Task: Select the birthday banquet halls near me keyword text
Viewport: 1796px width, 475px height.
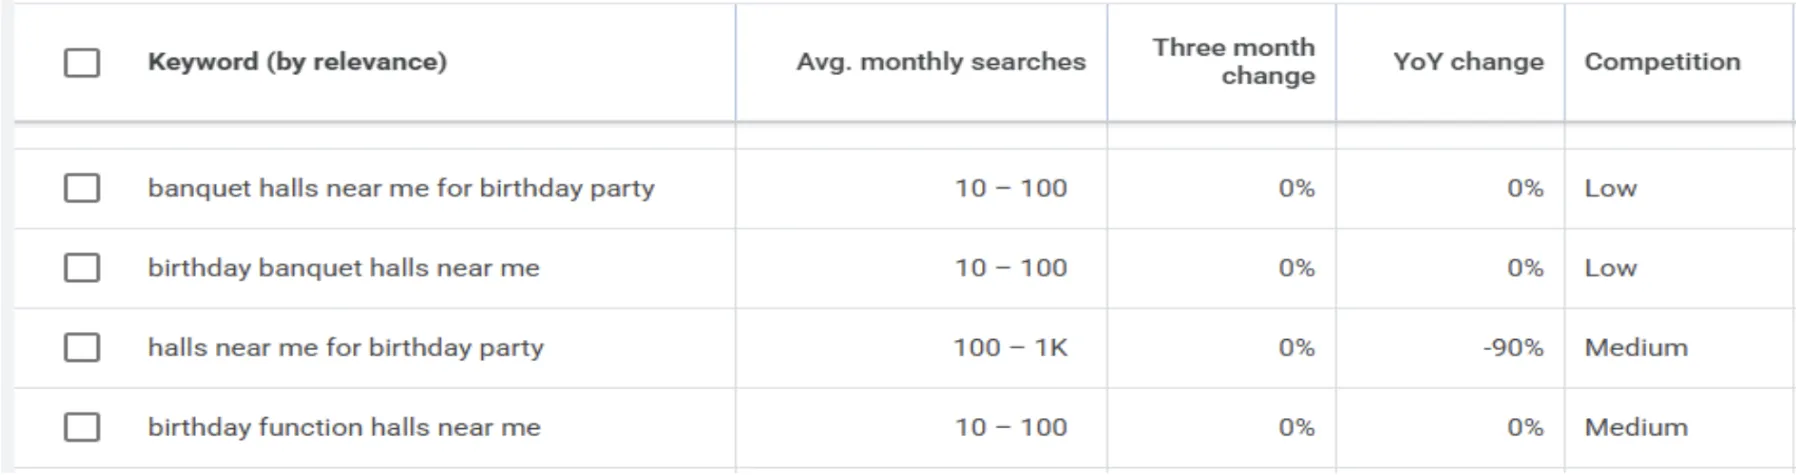Action: click(344, 268)
